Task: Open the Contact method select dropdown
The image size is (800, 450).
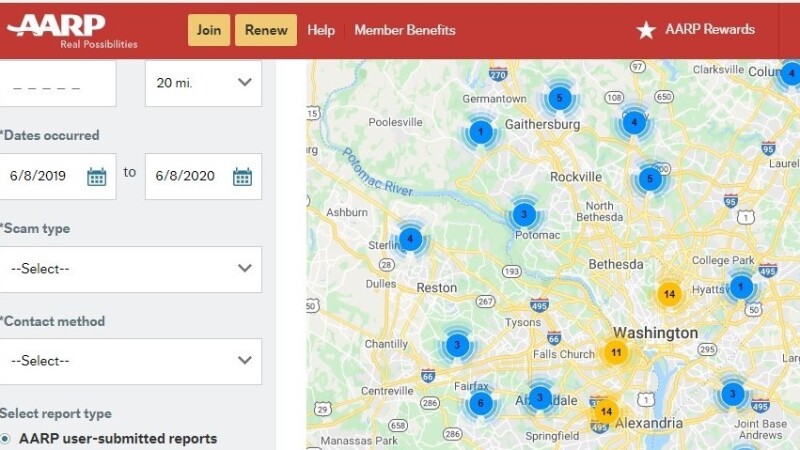Action: [131, 361]
